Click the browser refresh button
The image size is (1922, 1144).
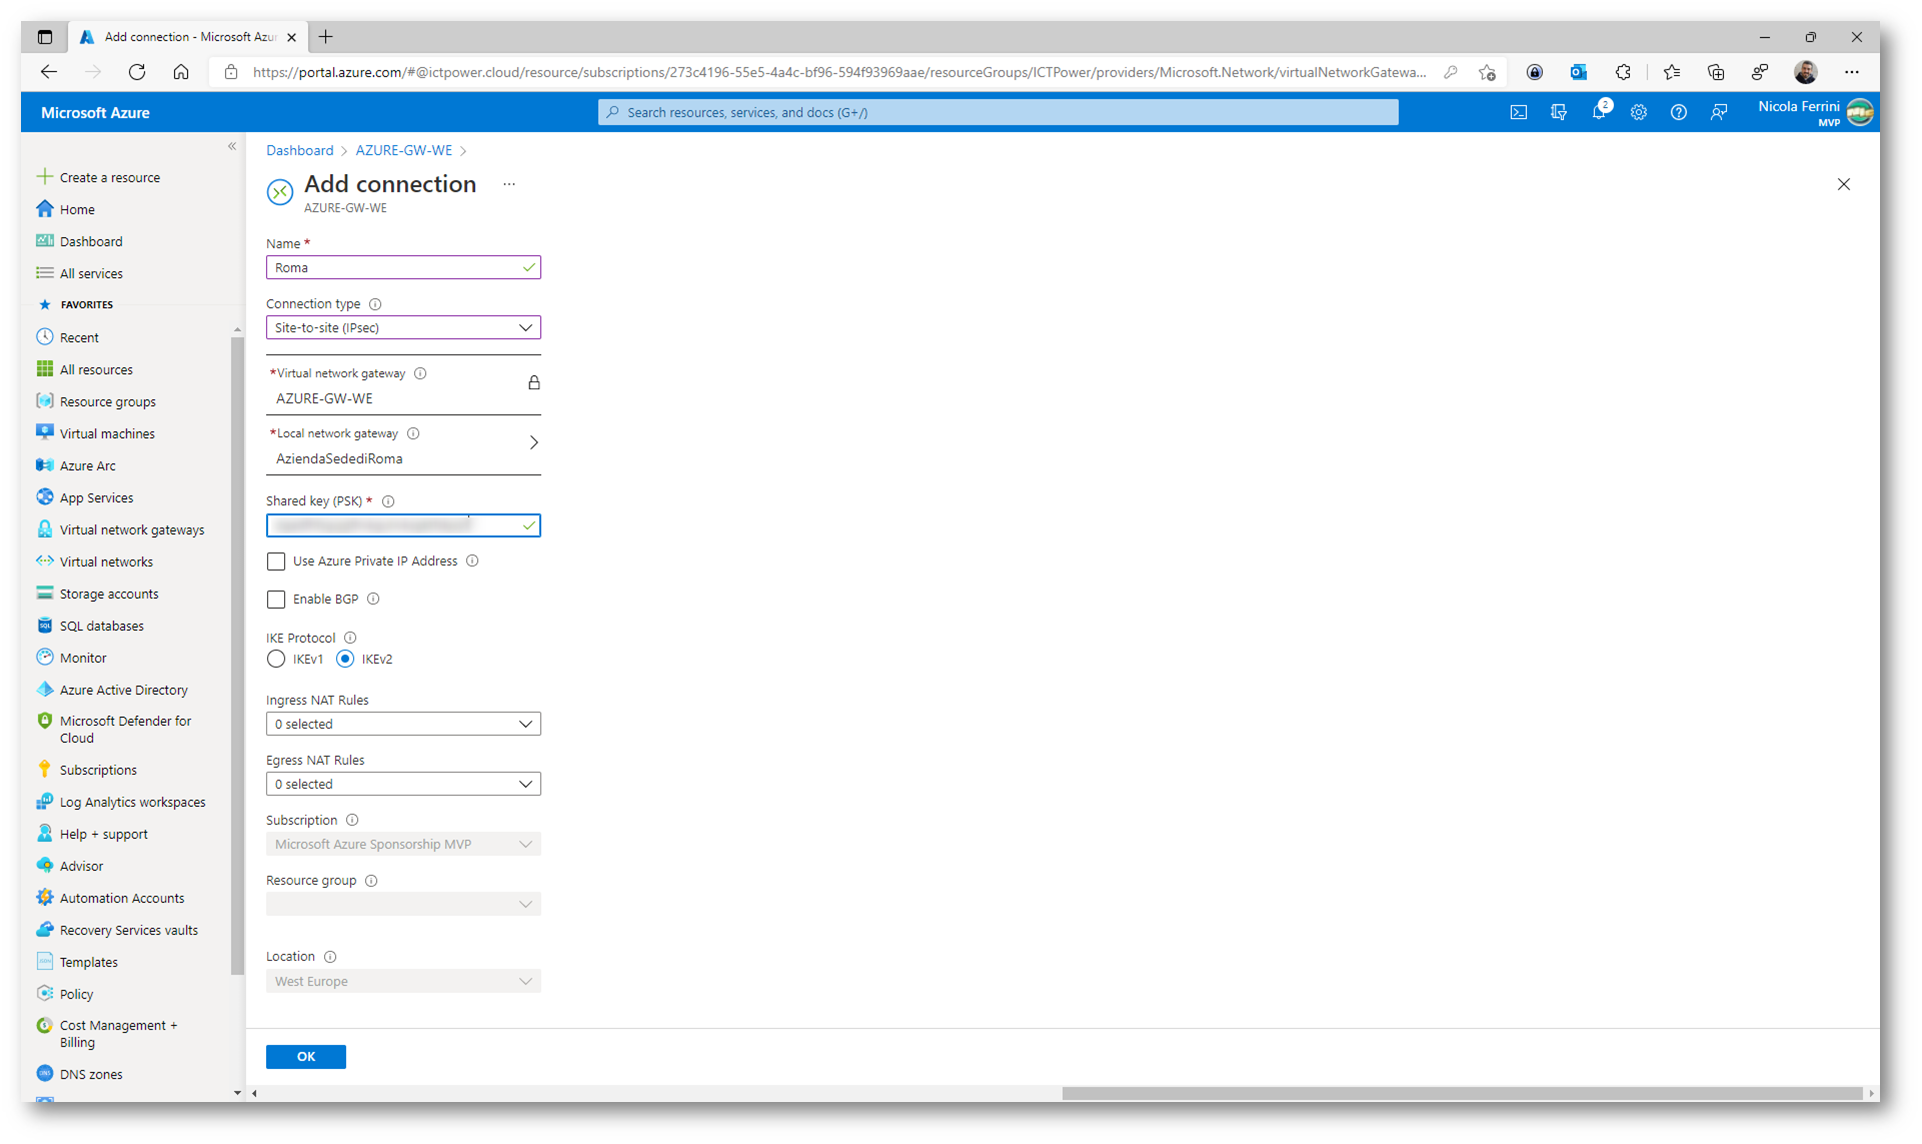click(x=137, y=72)
